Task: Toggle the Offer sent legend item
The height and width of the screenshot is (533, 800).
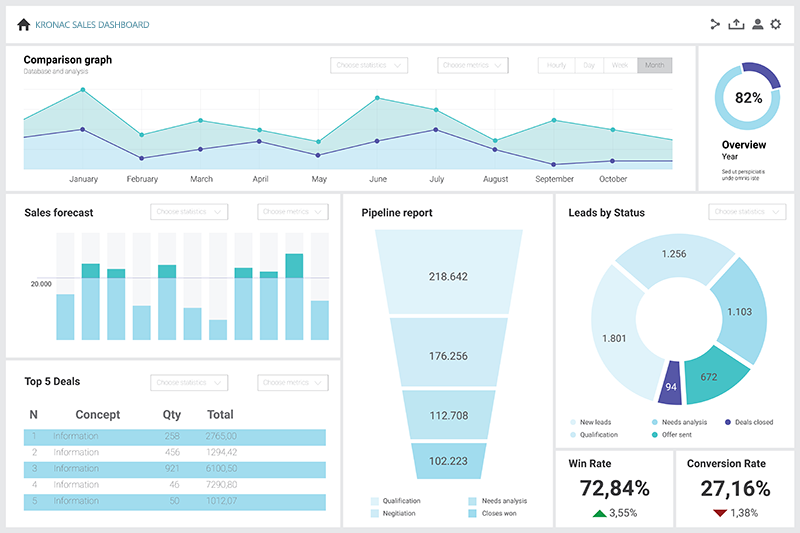Action: [x=676, y=435]
